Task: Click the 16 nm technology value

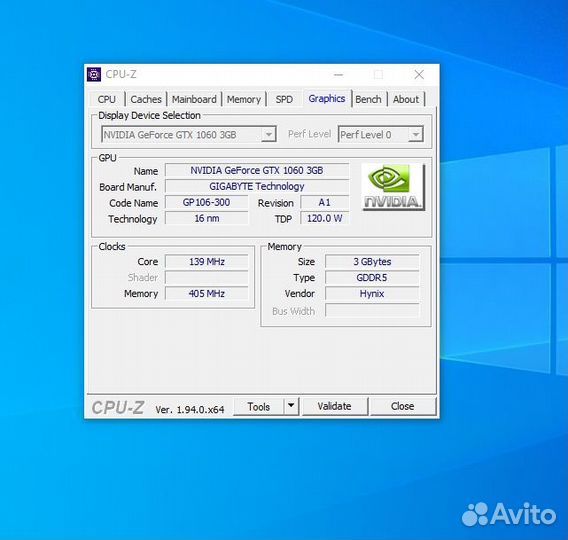Action: [206, 218]
